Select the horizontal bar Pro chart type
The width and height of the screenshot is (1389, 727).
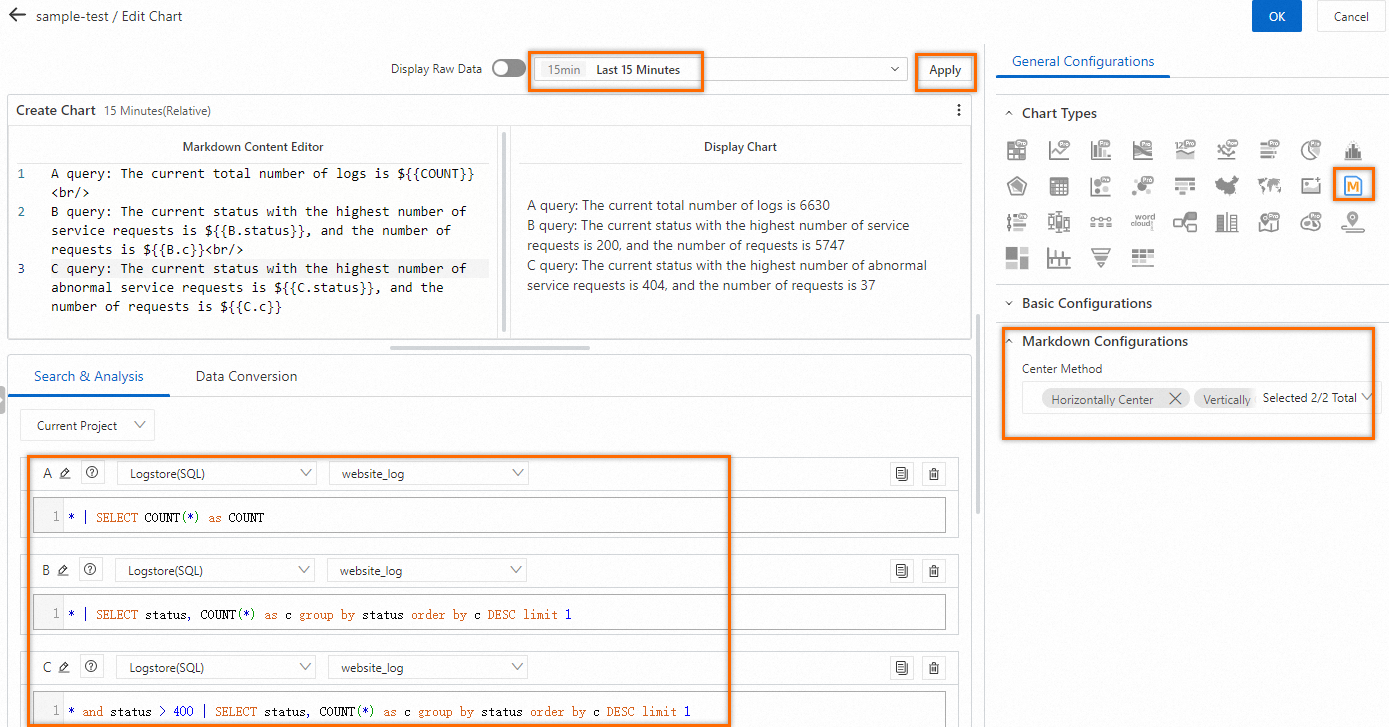click(1269, 151)
